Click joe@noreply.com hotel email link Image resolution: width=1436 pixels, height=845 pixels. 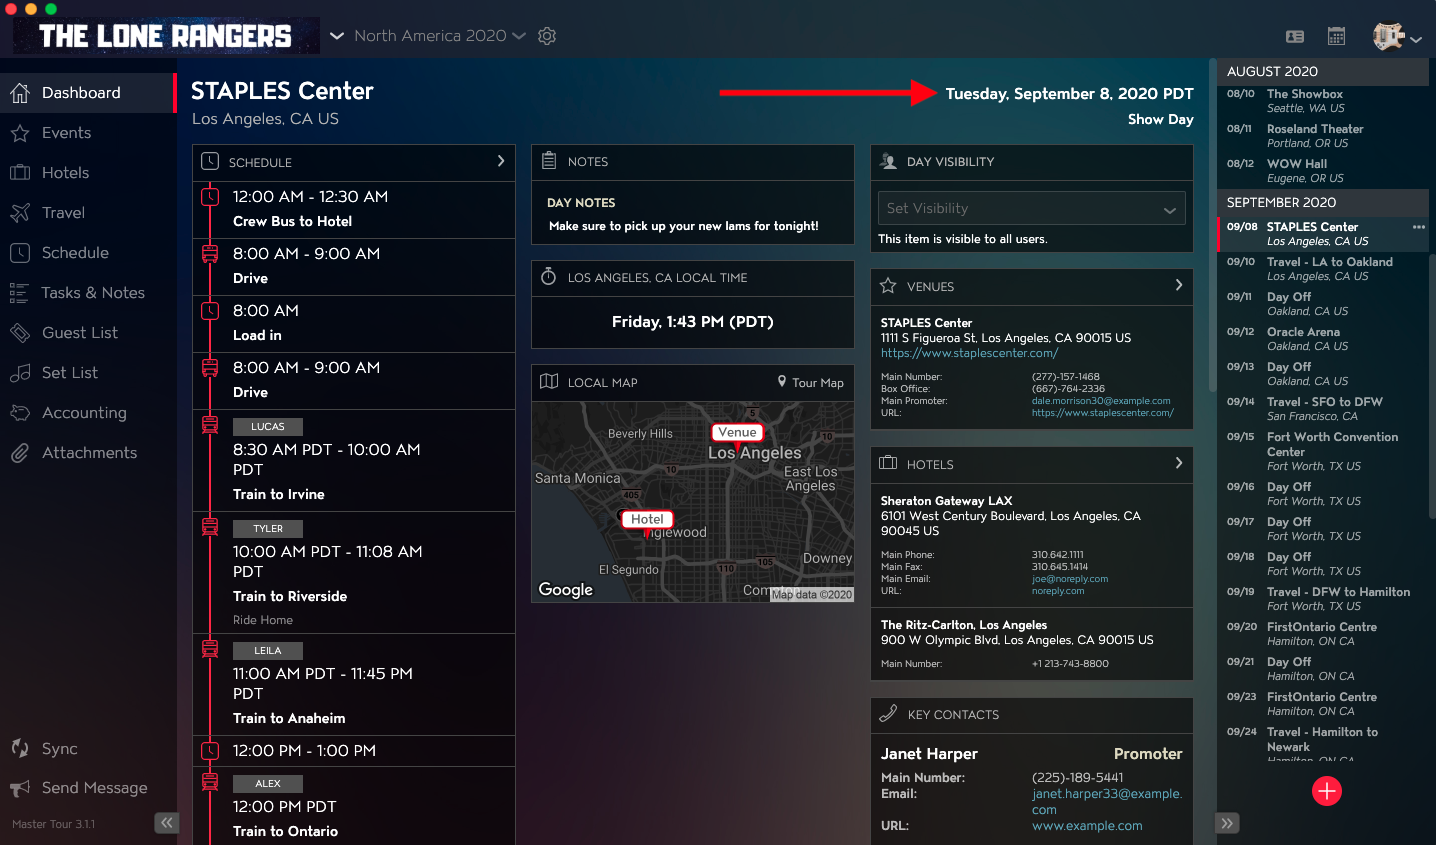pos(1070,579)
